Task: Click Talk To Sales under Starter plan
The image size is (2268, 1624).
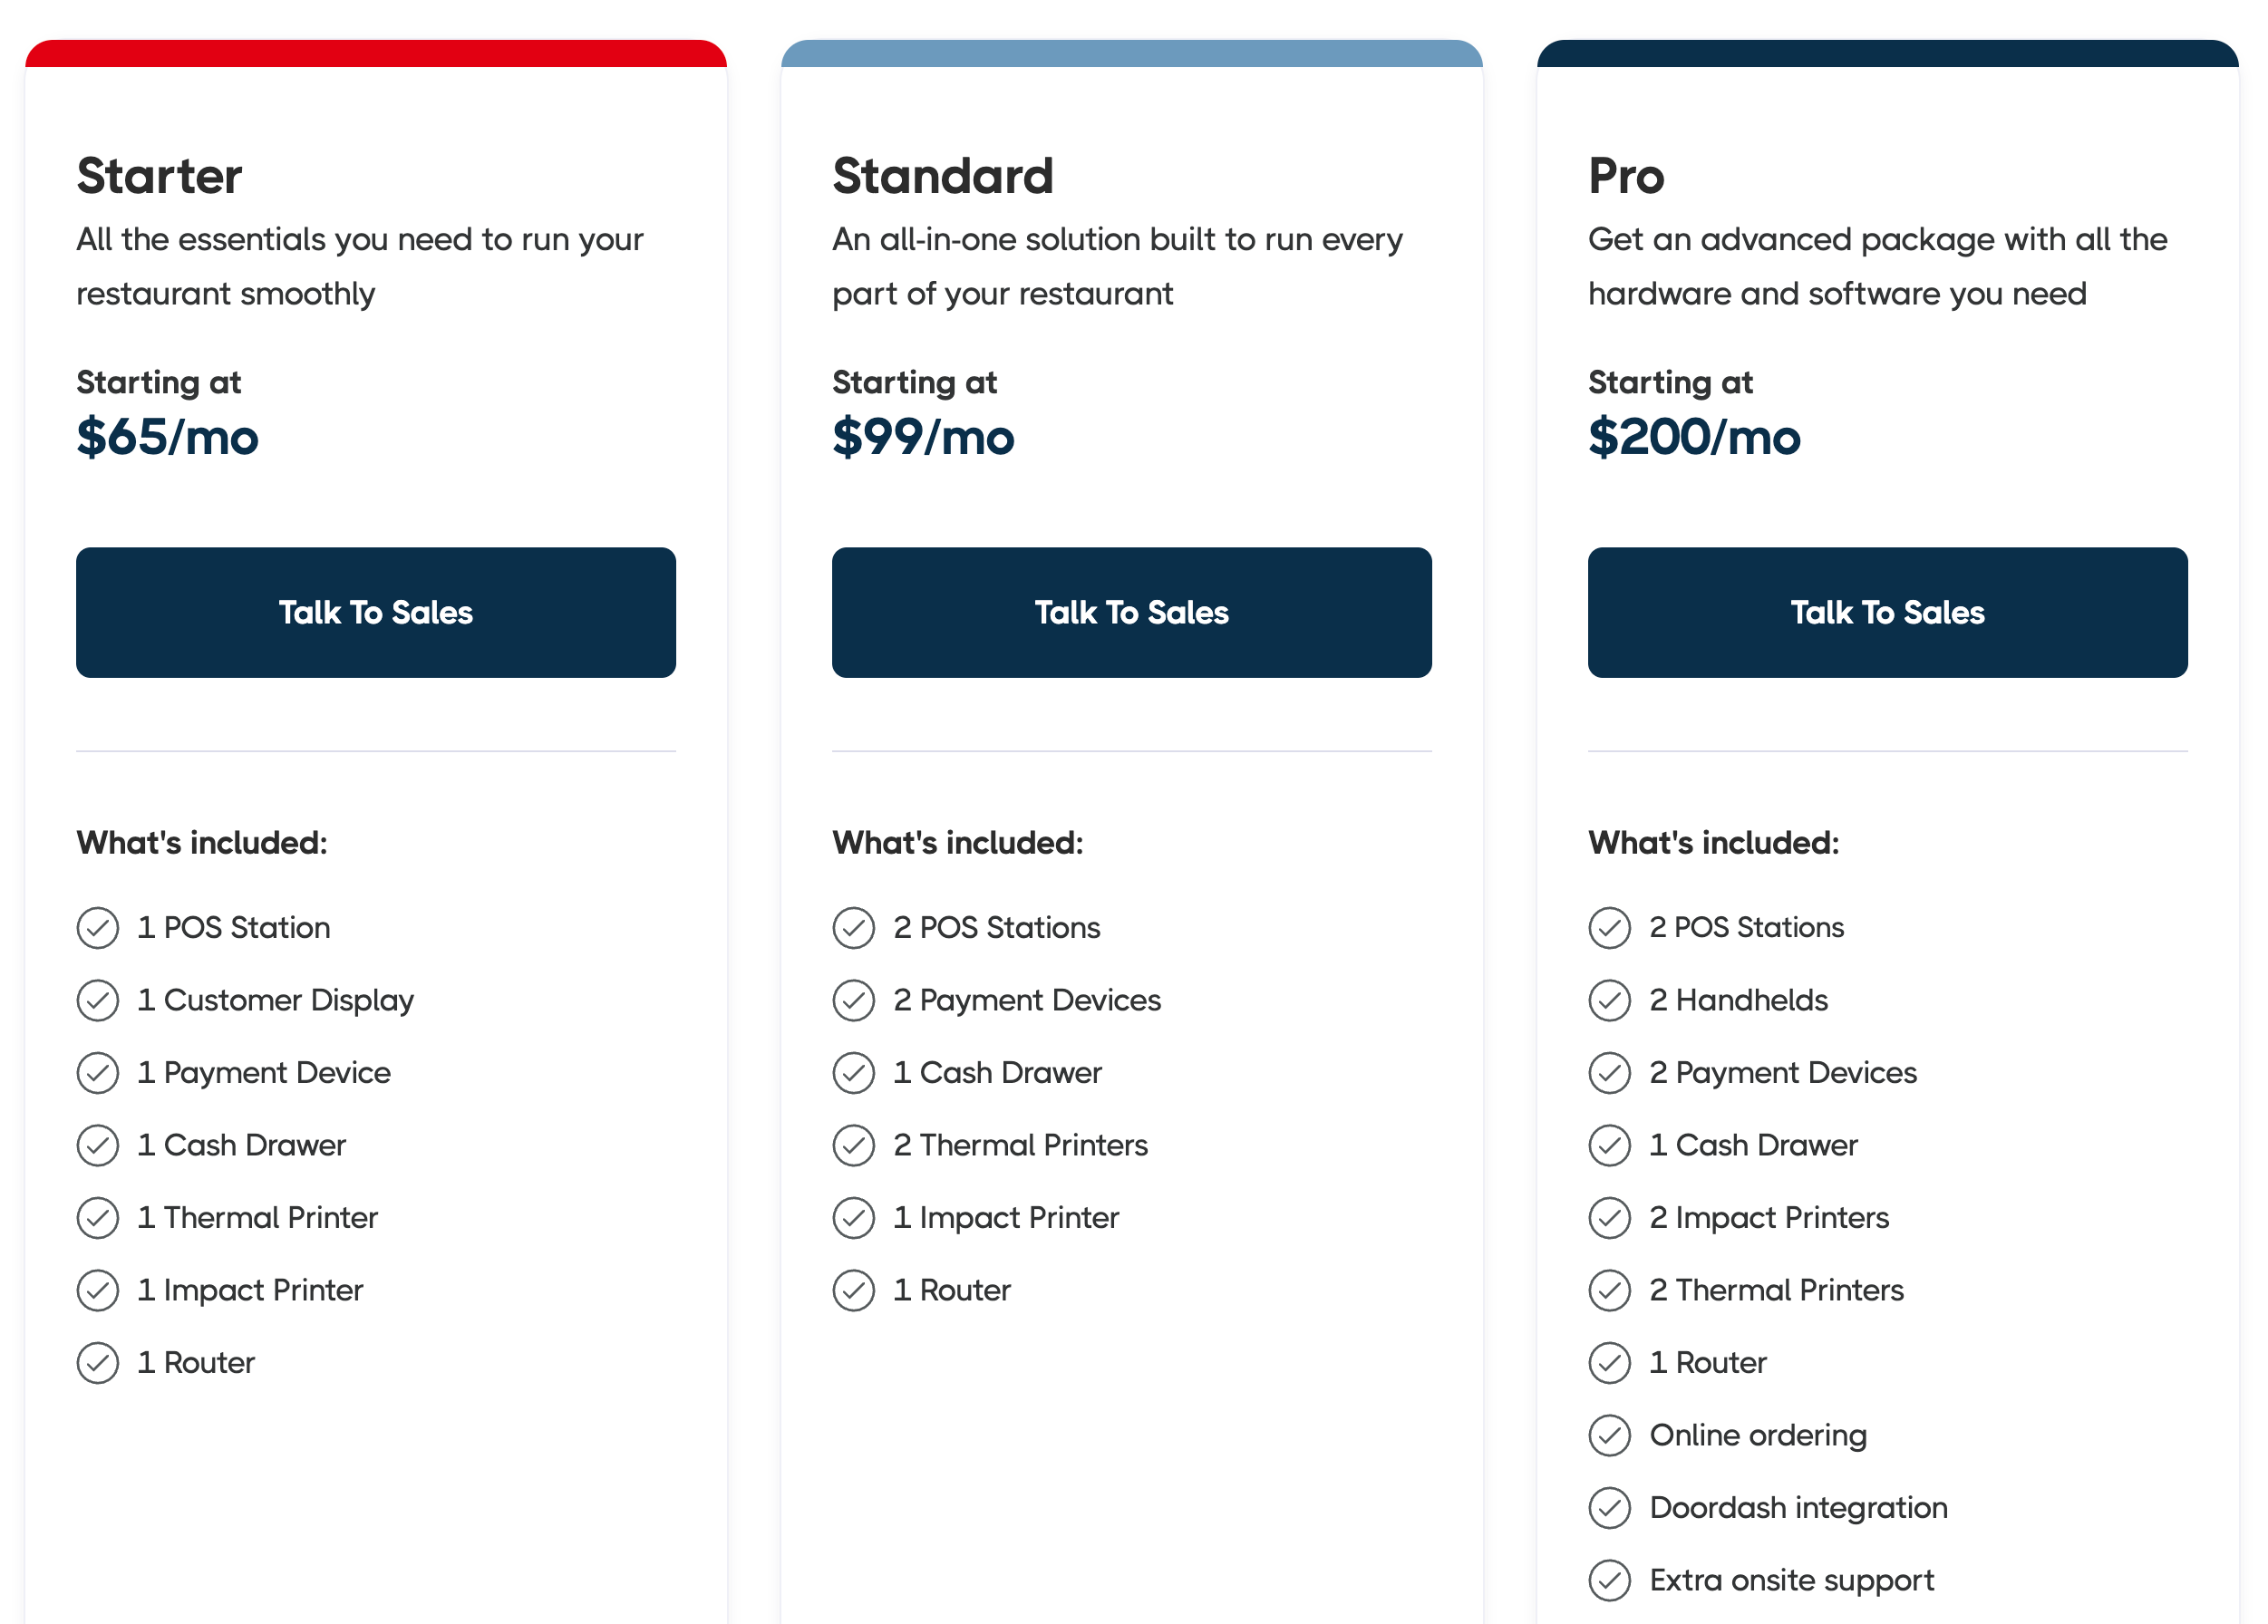Action: (375, 612)
